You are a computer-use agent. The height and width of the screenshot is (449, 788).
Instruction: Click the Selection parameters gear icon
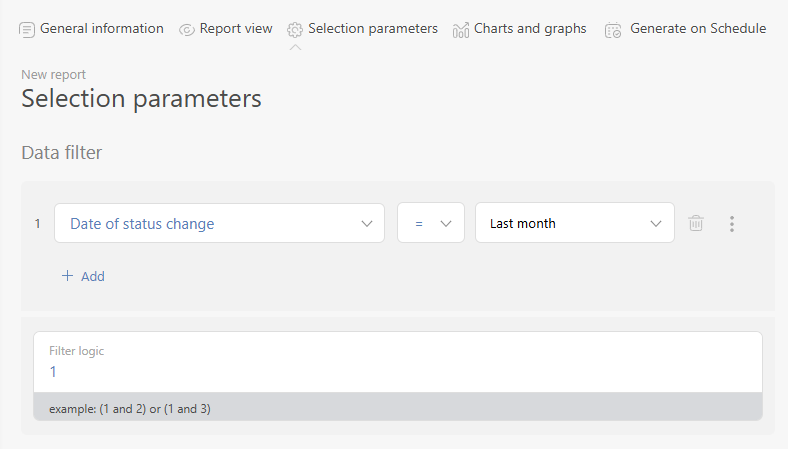pyautogui.click(x=295, y=30)
